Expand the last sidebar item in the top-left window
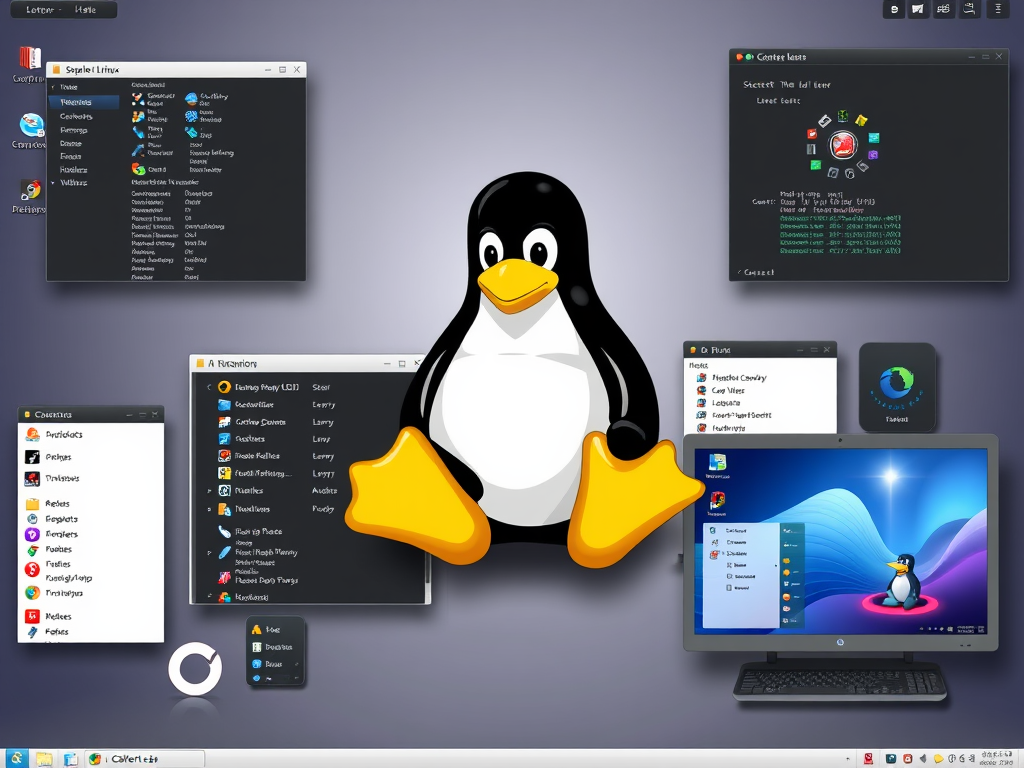1024x768 pixels. coord(54,183)
